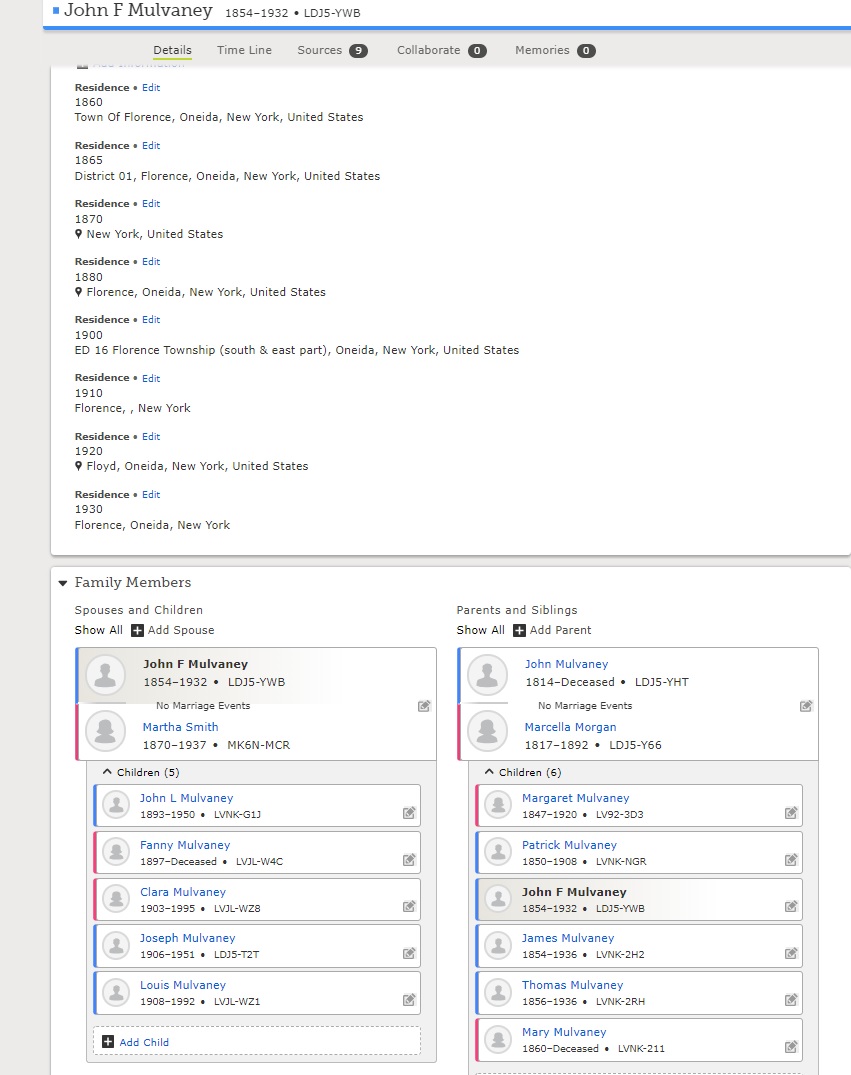Open the Memories tab
851x1075 pixels.
tap(555, 50)
